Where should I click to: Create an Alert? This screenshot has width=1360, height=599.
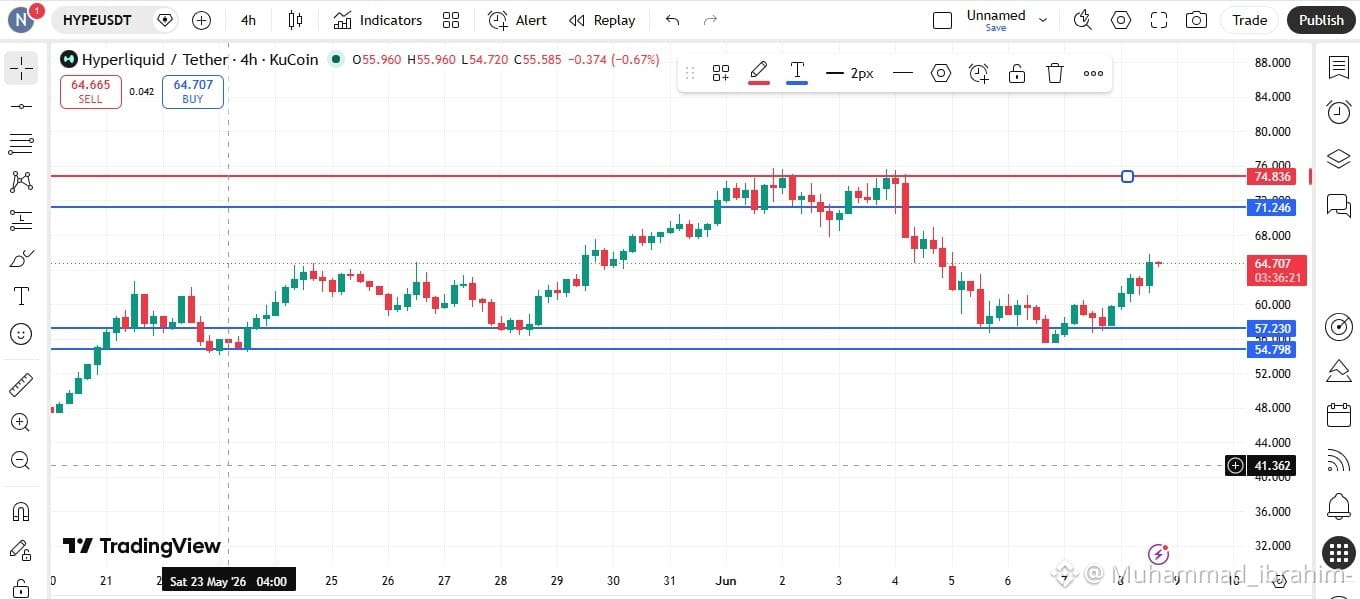click(517, 20)
